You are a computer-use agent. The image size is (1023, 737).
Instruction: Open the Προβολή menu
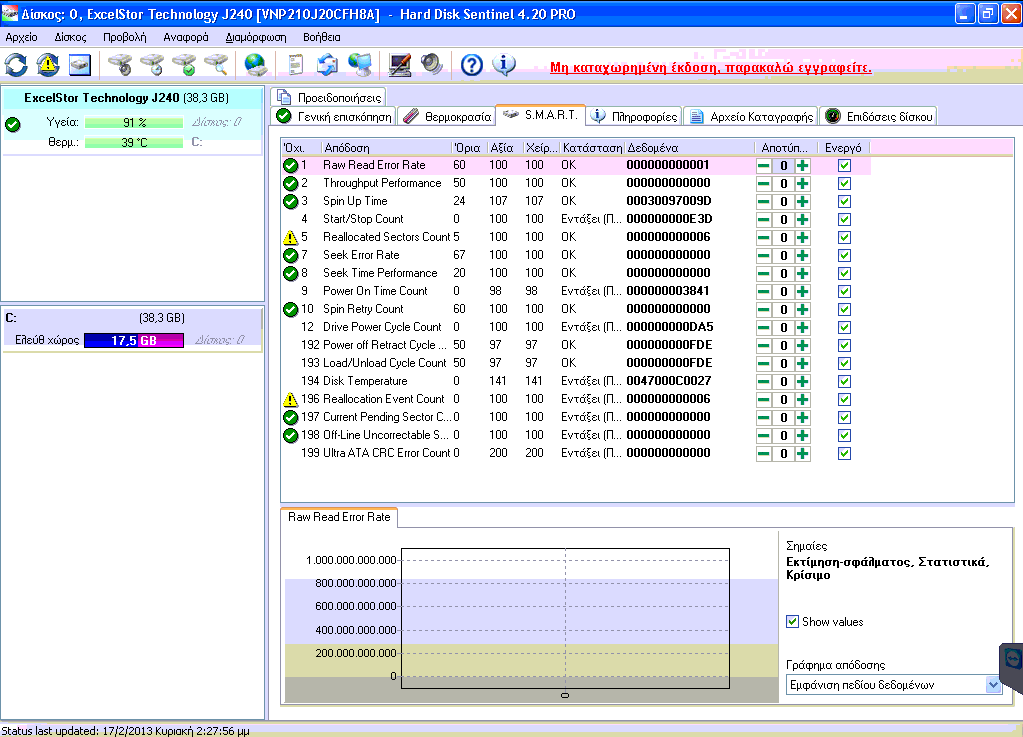click(x=125, y=37)
